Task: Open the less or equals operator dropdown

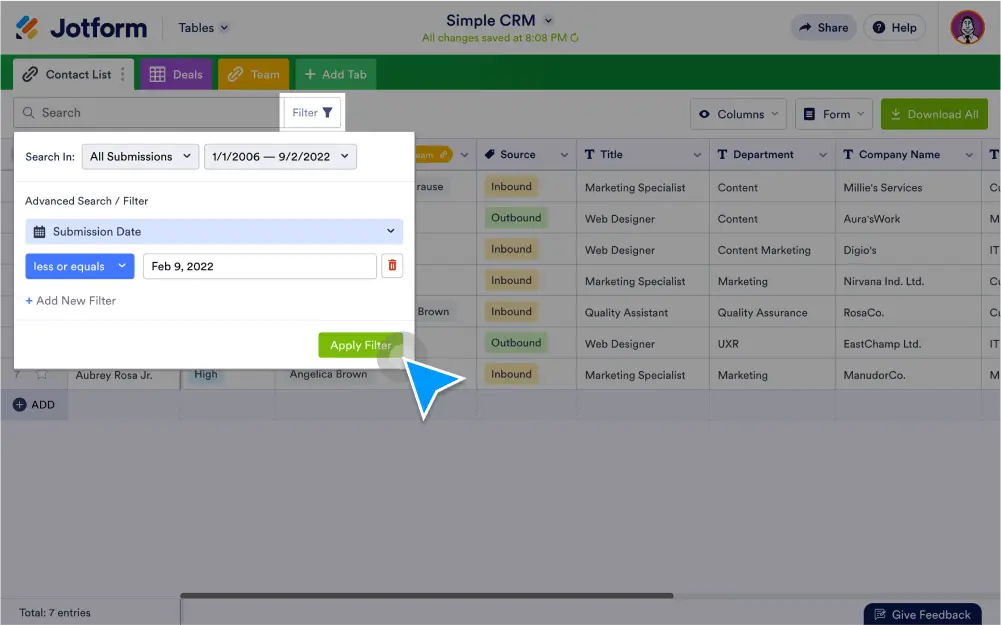Action: pos(79,266)
